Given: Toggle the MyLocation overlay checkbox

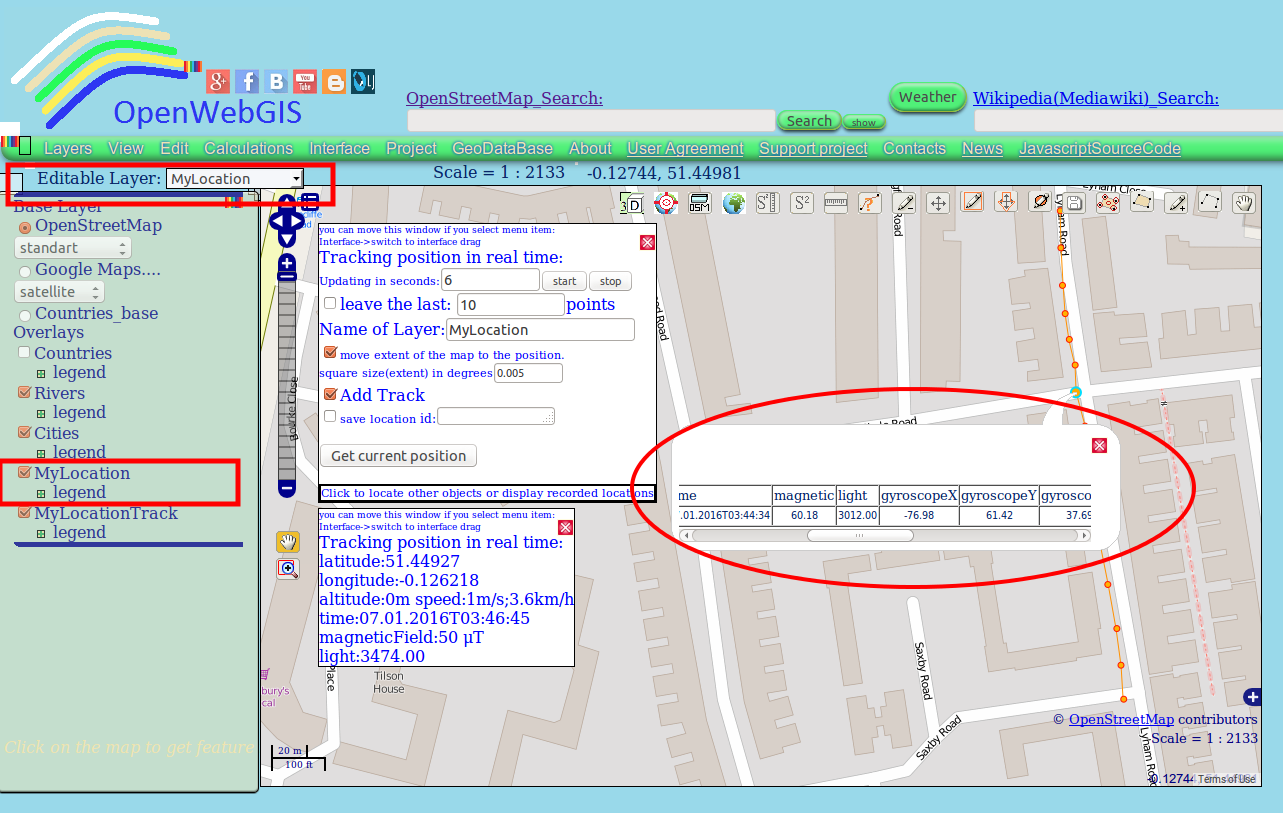Looking at the screenshot, I should [x=25, y=473].
